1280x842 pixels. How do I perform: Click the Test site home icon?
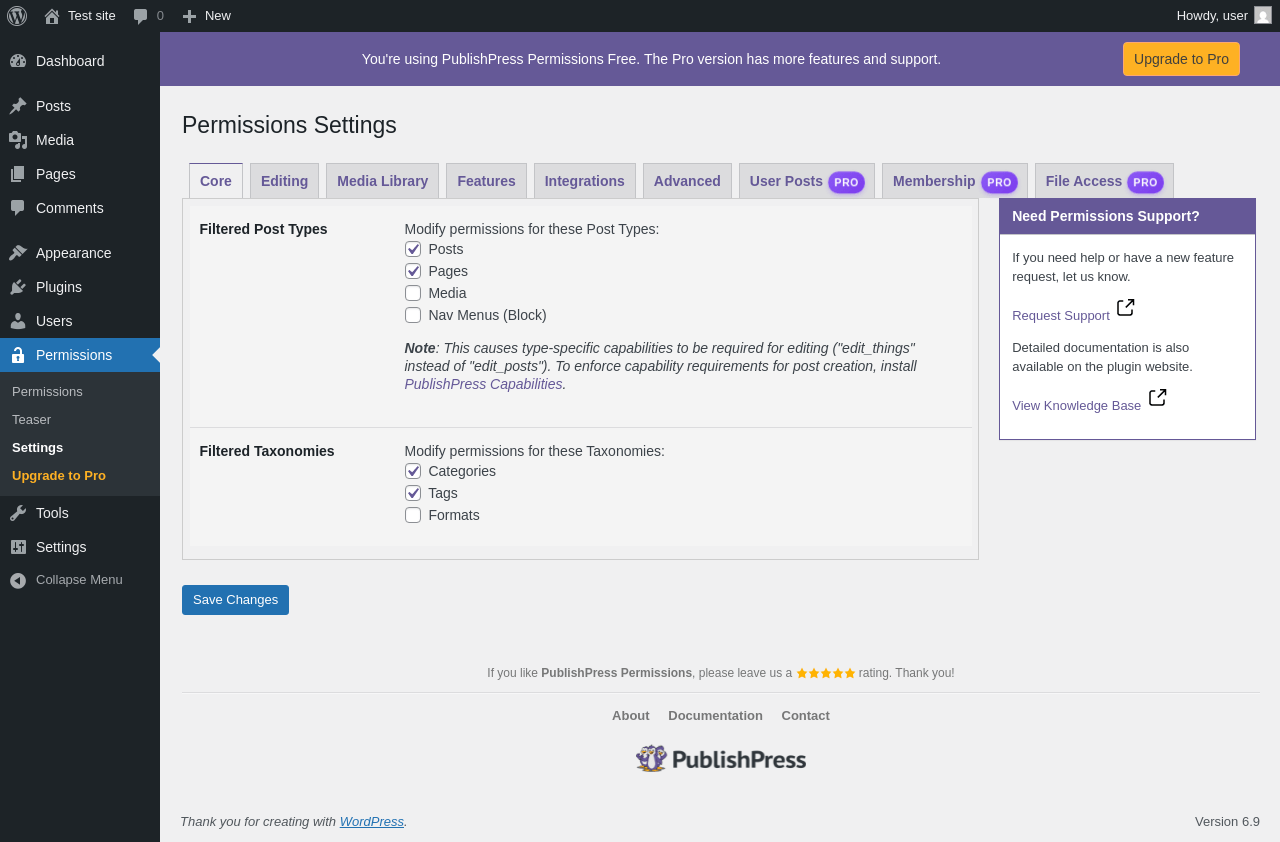[x=52, y=16]
